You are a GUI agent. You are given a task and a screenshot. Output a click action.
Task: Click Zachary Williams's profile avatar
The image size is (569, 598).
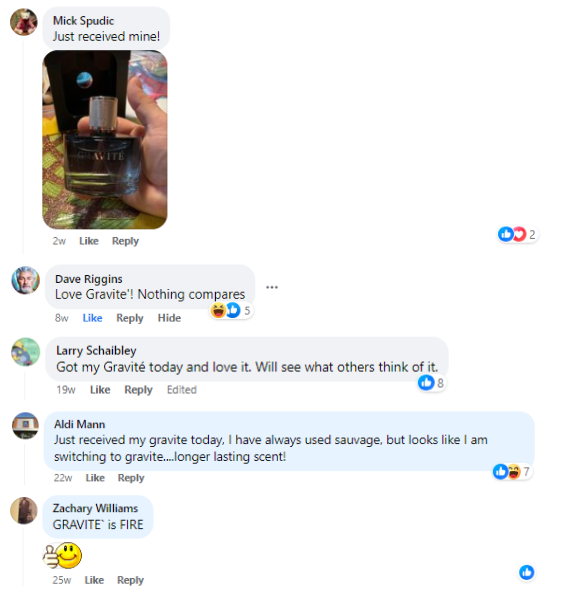pyautogui.click(x=24, y=510)
